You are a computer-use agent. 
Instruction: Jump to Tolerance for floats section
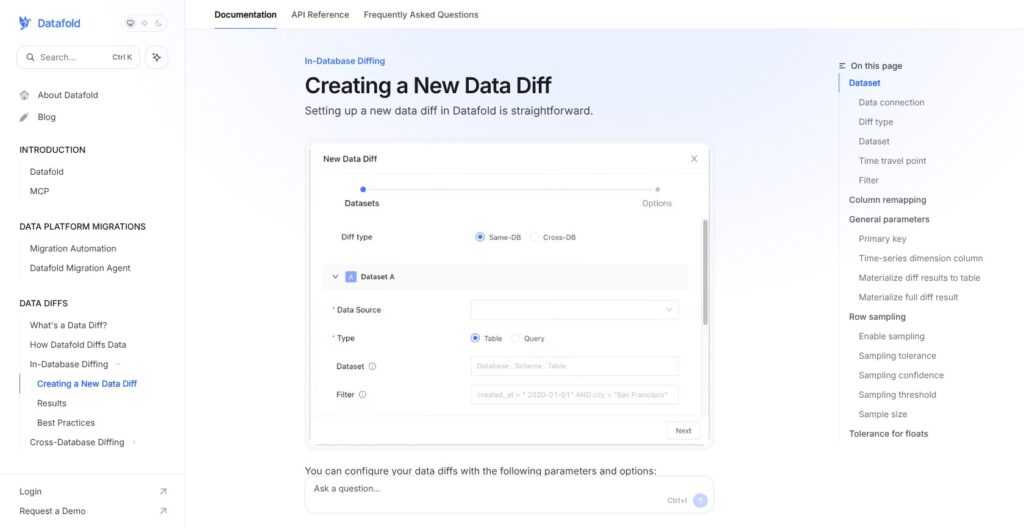click(888, 434)
